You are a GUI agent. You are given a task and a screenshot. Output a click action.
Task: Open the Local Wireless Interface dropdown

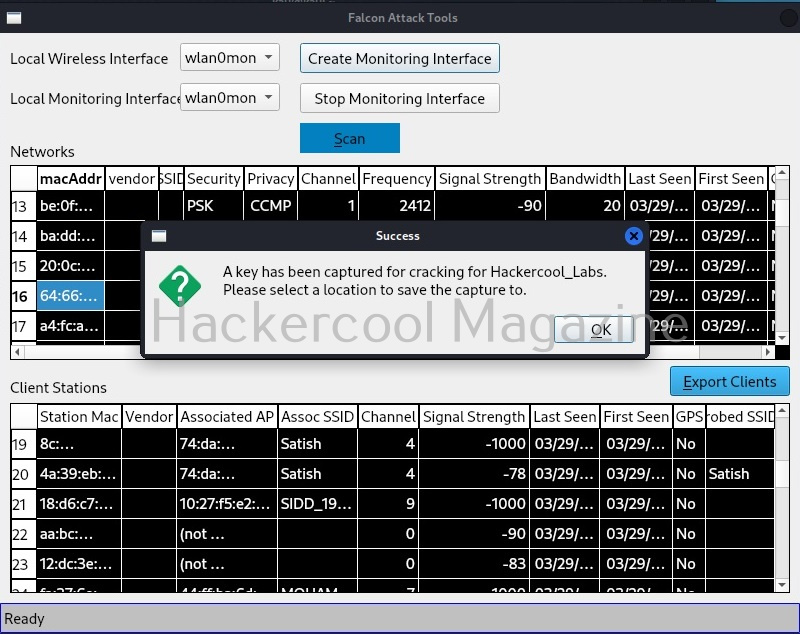(230, 58)
